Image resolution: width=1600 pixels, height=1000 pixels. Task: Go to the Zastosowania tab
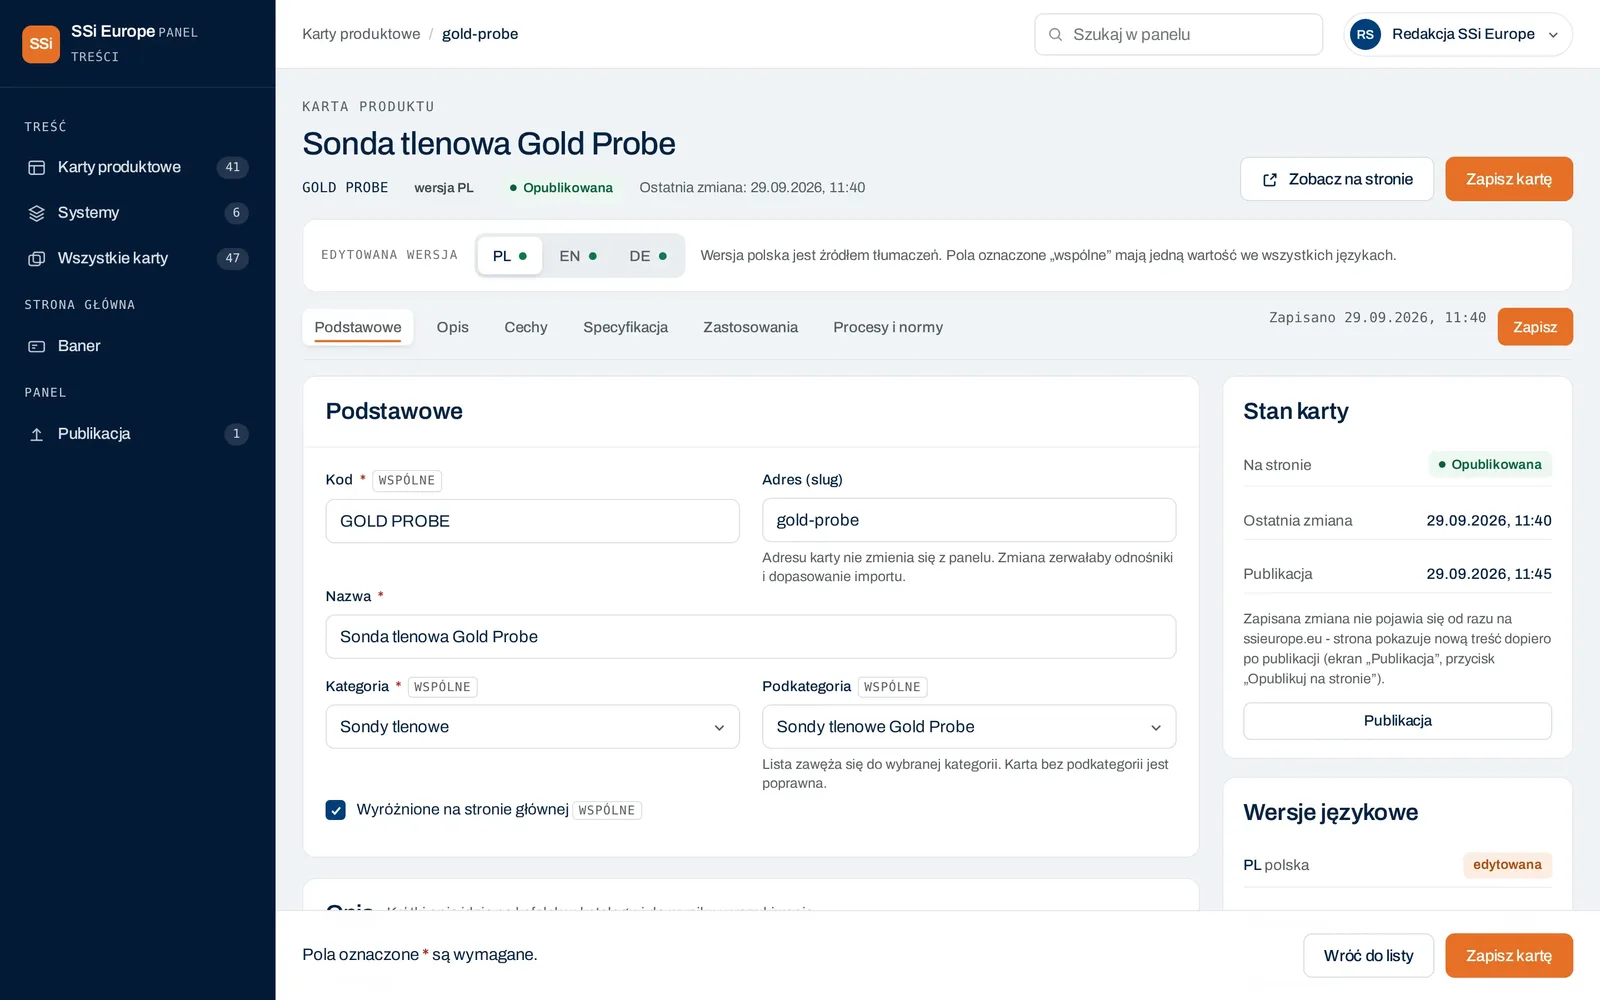pyautogui.click(x=751, y=328)
